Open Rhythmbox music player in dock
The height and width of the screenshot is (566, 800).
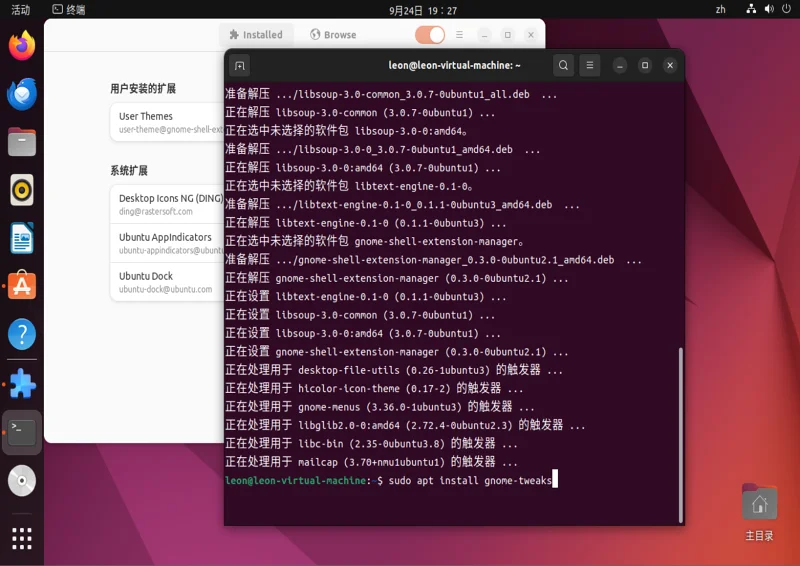pyautogui.click(x=22, y=190)
